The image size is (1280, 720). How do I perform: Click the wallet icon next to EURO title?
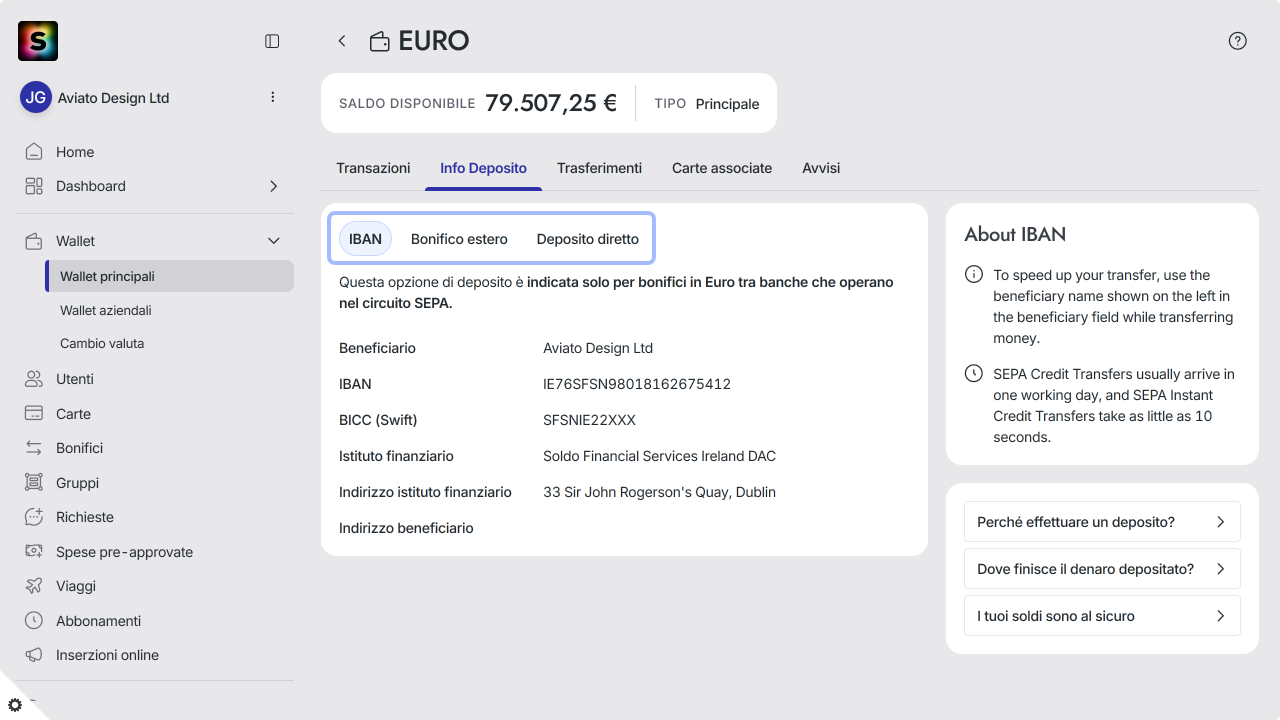pos(380,41)
